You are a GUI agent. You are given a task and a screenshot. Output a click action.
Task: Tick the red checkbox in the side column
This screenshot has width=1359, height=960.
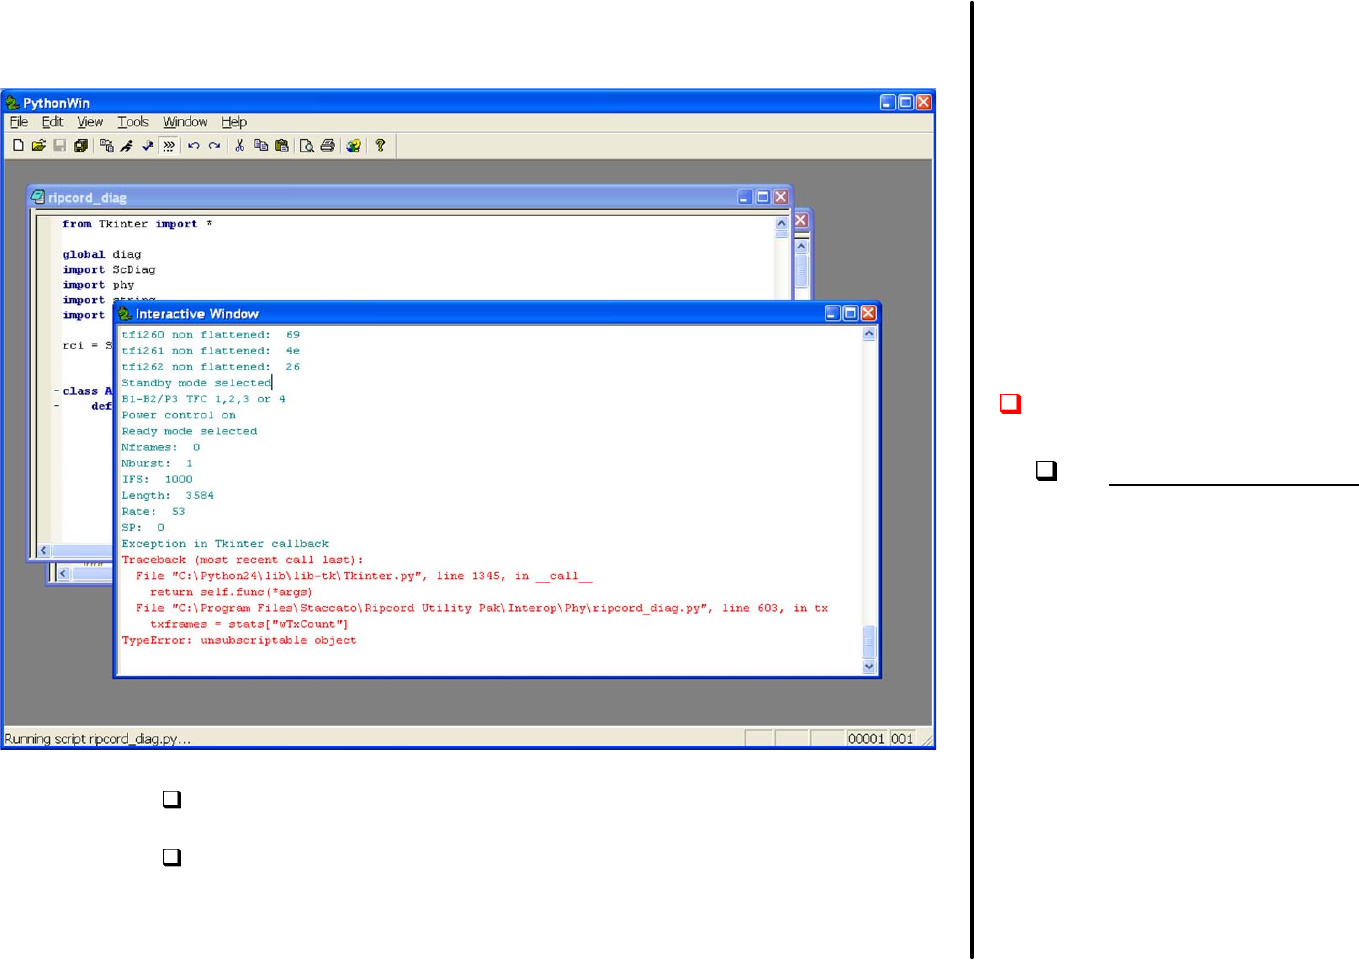coord(1010,404)
